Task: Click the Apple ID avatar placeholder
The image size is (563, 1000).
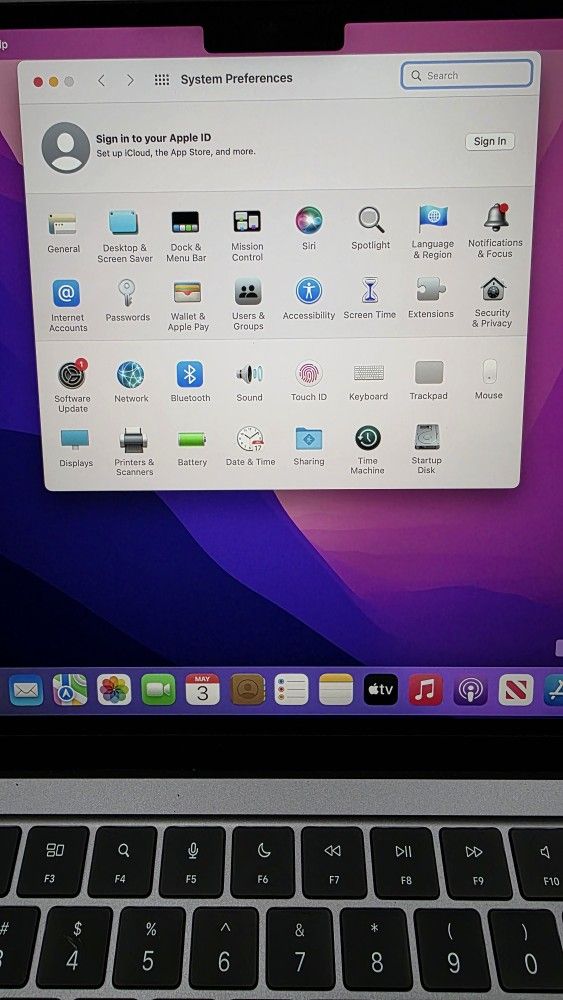Action: pyautogui.click(x=66, y=147)
